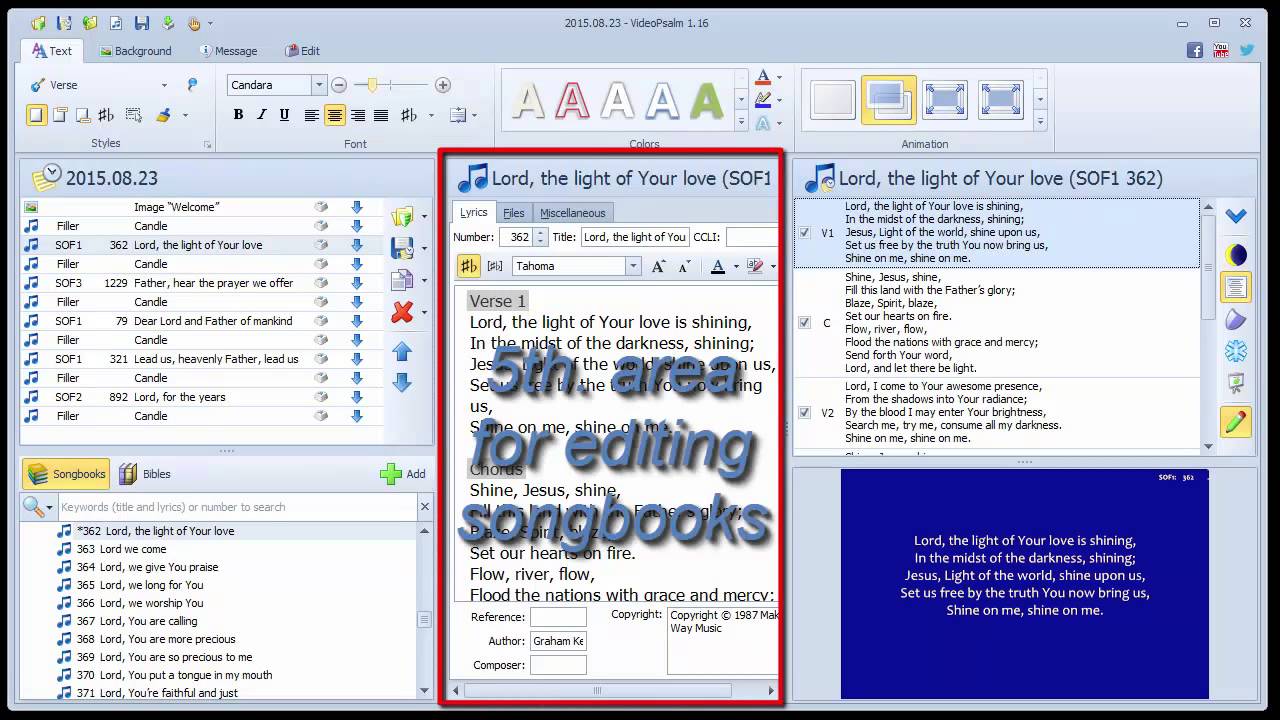The height and width of the screenshot is (720, 1280).
Task: Click the copy agenda icon beside agenda list
Action: click(x=402, y=281)
